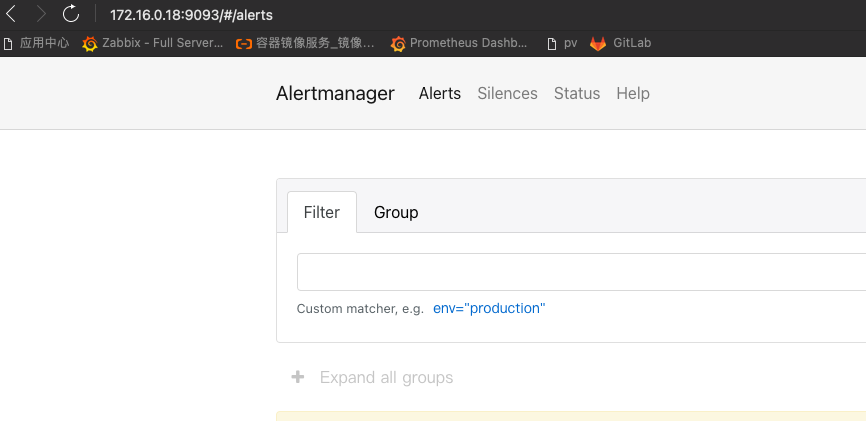866x421 pixels.
Task: Go to the Alerts page
Action: point(440,93)
